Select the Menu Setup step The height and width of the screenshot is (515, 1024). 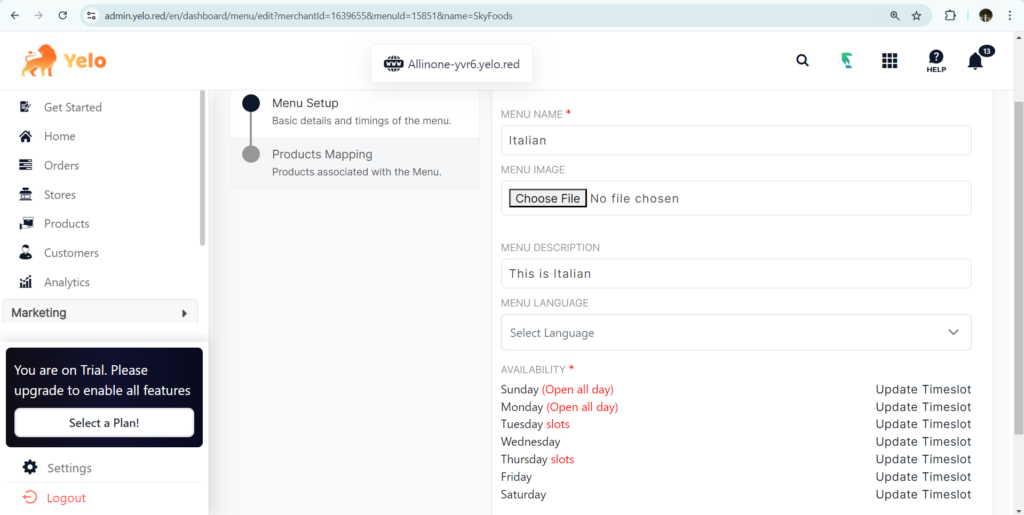[x=355, y=111]
